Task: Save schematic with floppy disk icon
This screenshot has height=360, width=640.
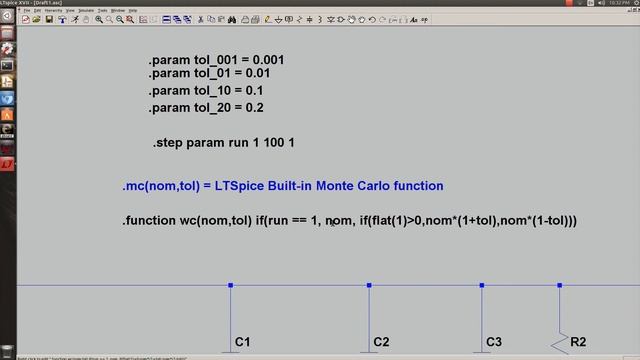Action: coord(49,20)
